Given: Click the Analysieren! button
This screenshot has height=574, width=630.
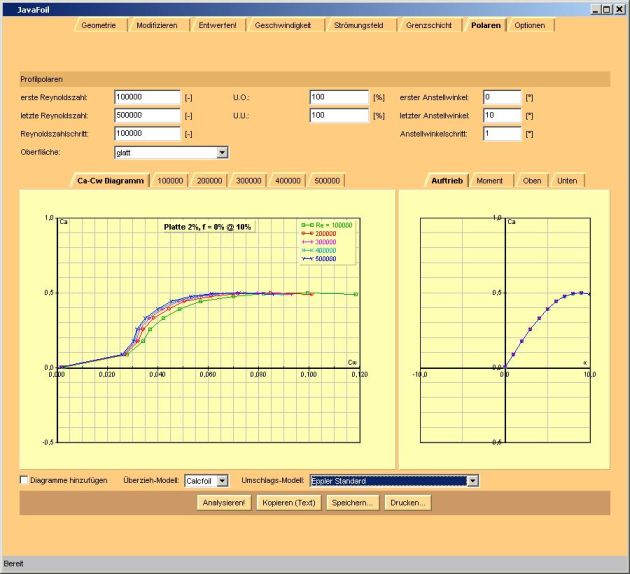Looking at the screenshot, I should (224, 503).
